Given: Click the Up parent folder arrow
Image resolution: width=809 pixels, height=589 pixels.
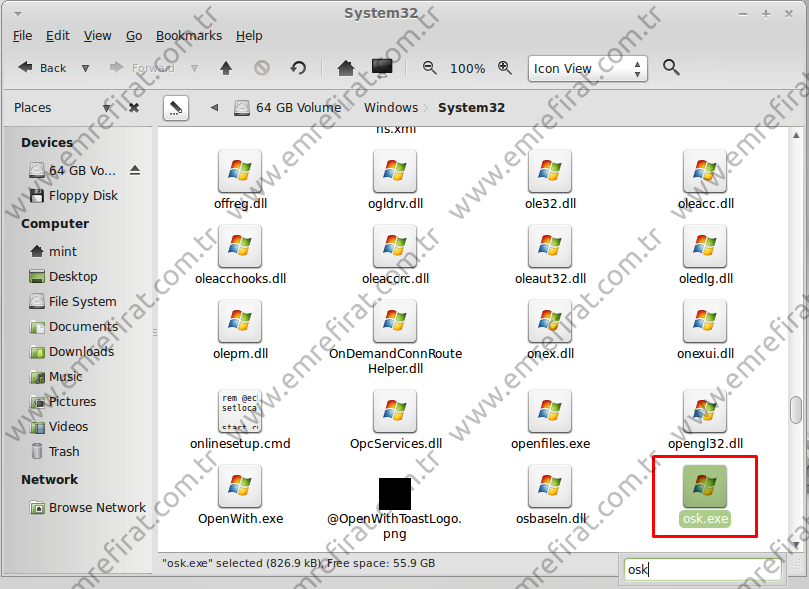Looking at the screenshot, I should [226, 68].
